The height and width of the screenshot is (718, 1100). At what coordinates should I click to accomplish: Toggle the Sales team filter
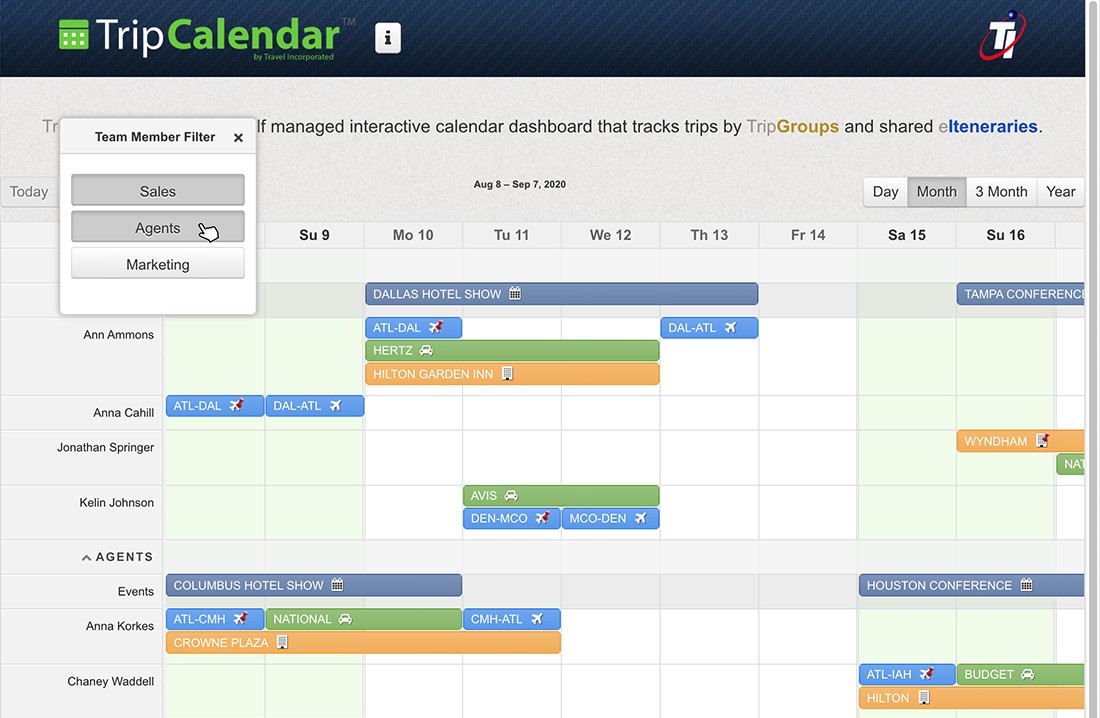(x=158, y=191)
